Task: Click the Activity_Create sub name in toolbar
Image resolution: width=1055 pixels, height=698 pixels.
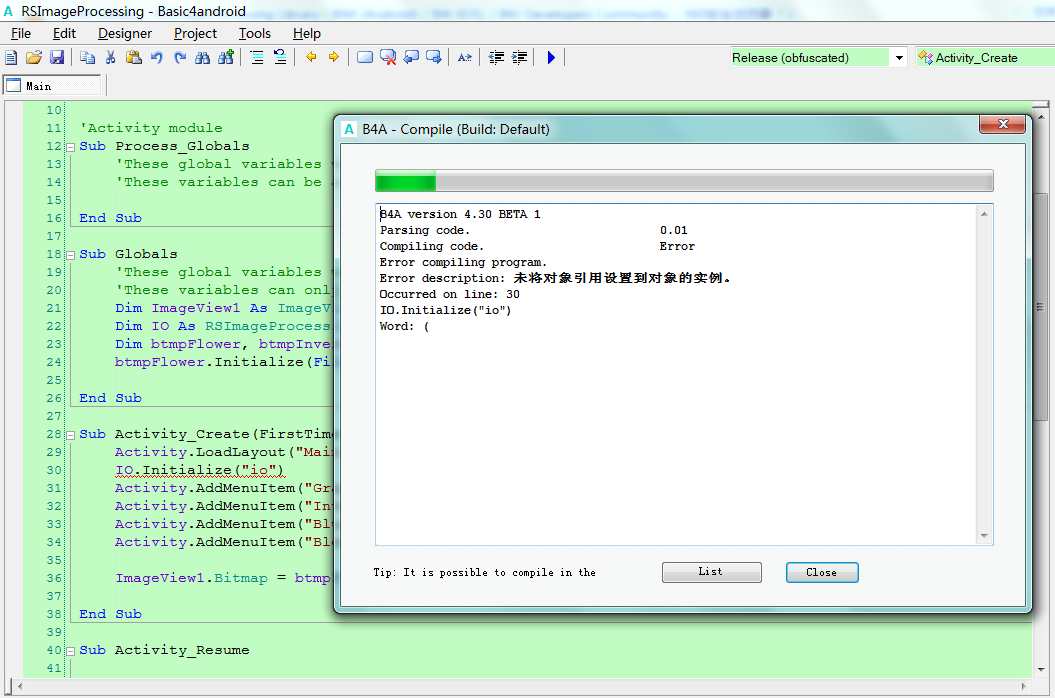Action: 976,58
